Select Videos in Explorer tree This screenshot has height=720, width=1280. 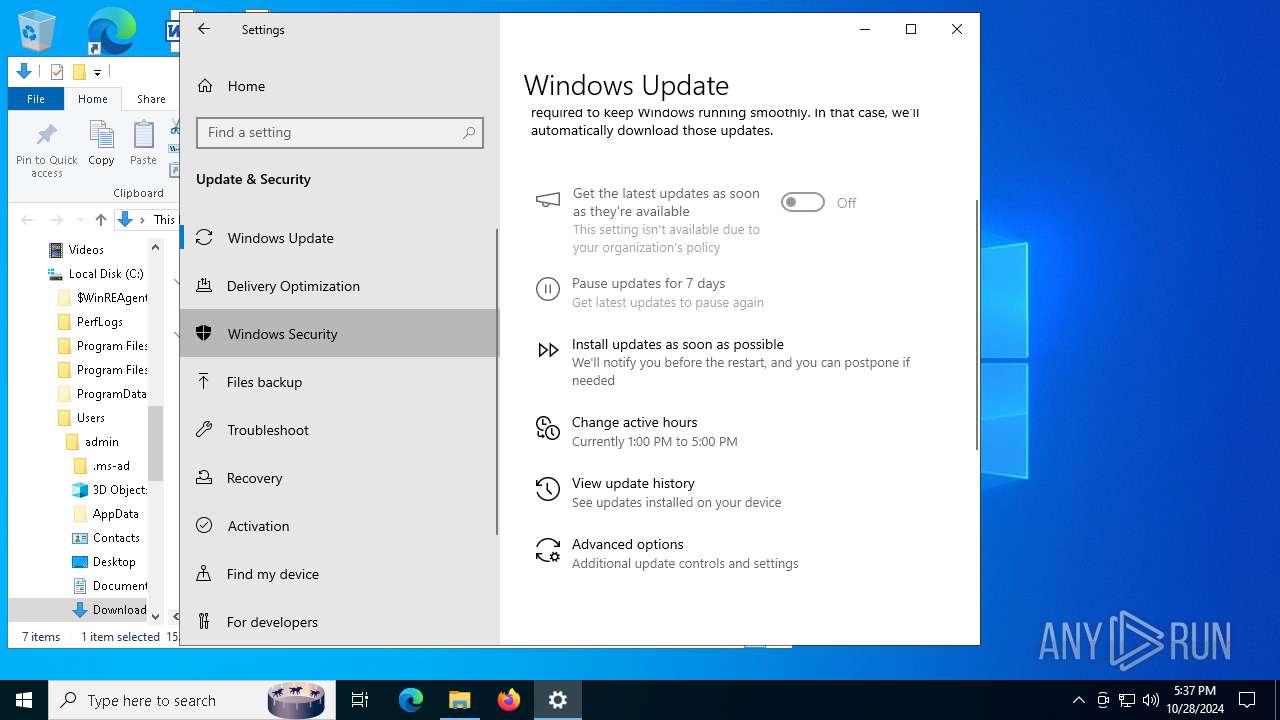coord(86,249)
